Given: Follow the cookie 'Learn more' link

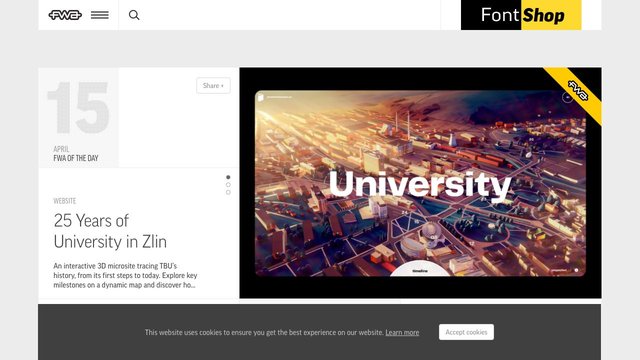Looking at the screenshot, I should 402,332.
